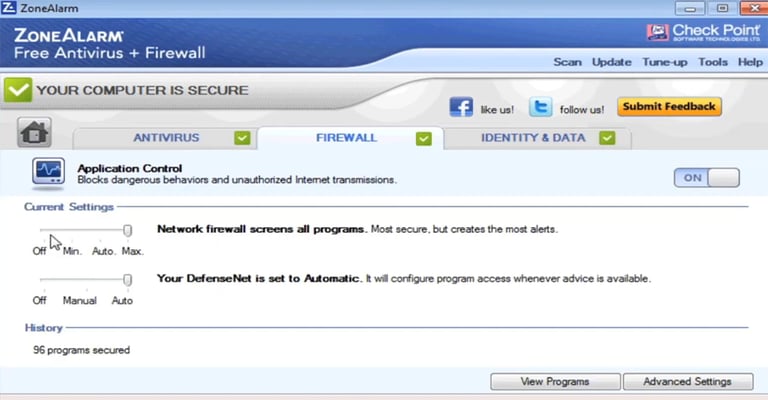Click the View Programs button
This screenshot has width=768, height=400.
pos(555,381)
